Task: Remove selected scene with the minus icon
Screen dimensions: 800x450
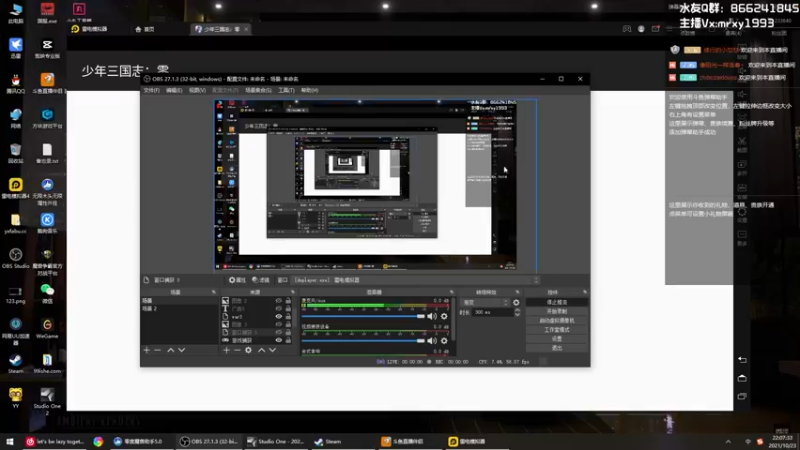Action: tap(158, 350)
